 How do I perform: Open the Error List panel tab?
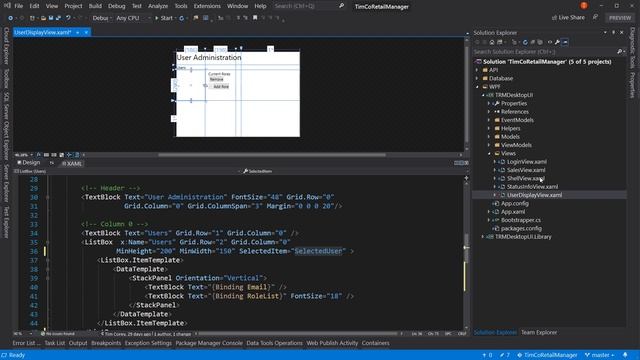coord(26,343)
